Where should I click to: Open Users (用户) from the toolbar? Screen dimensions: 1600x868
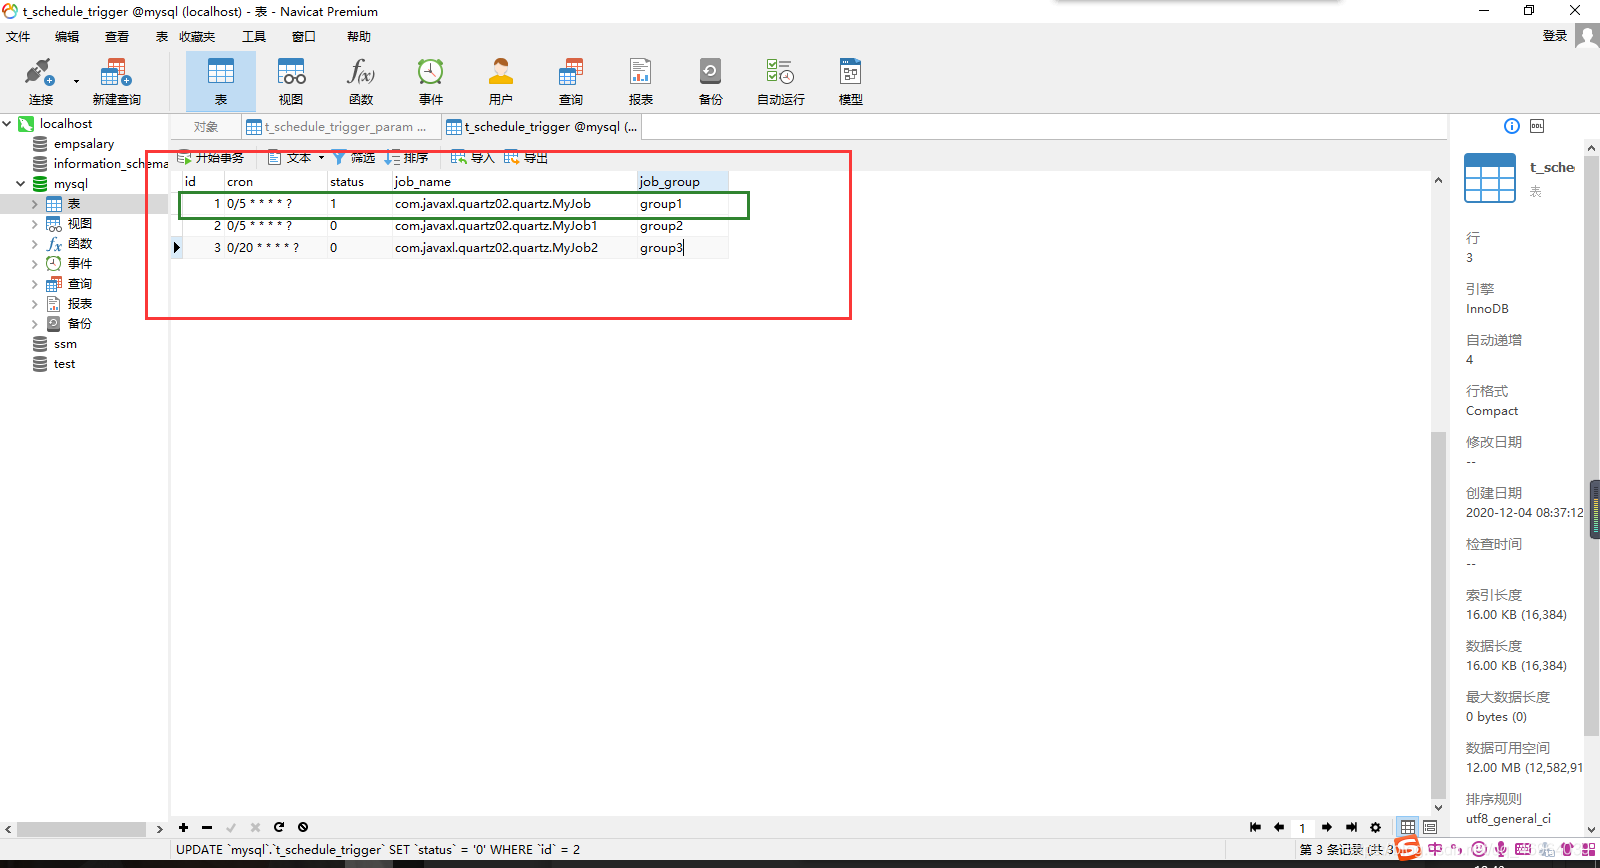tap(501, 82)
